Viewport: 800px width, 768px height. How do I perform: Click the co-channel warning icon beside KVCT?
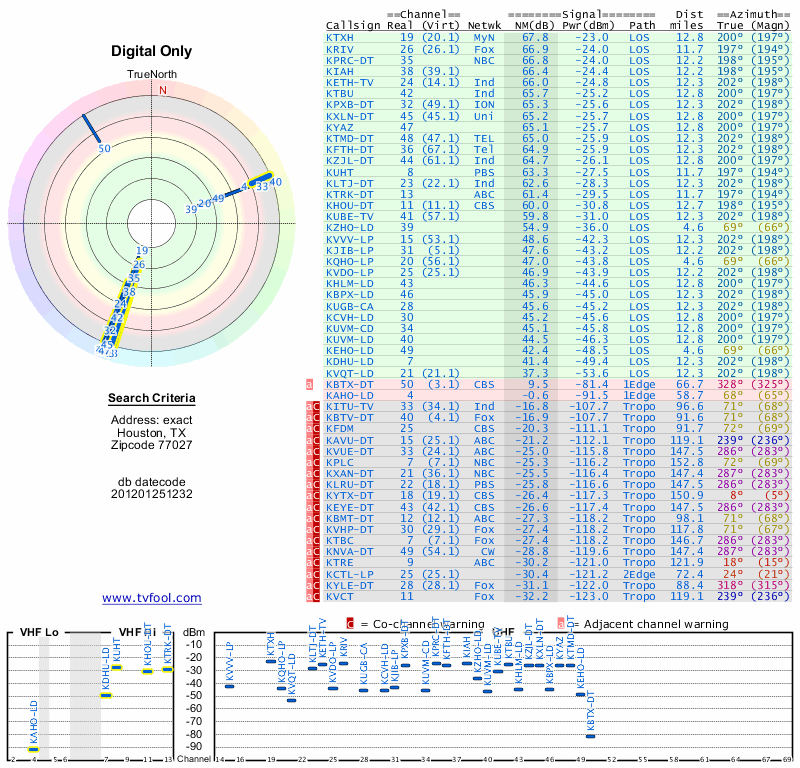[312, 596]
